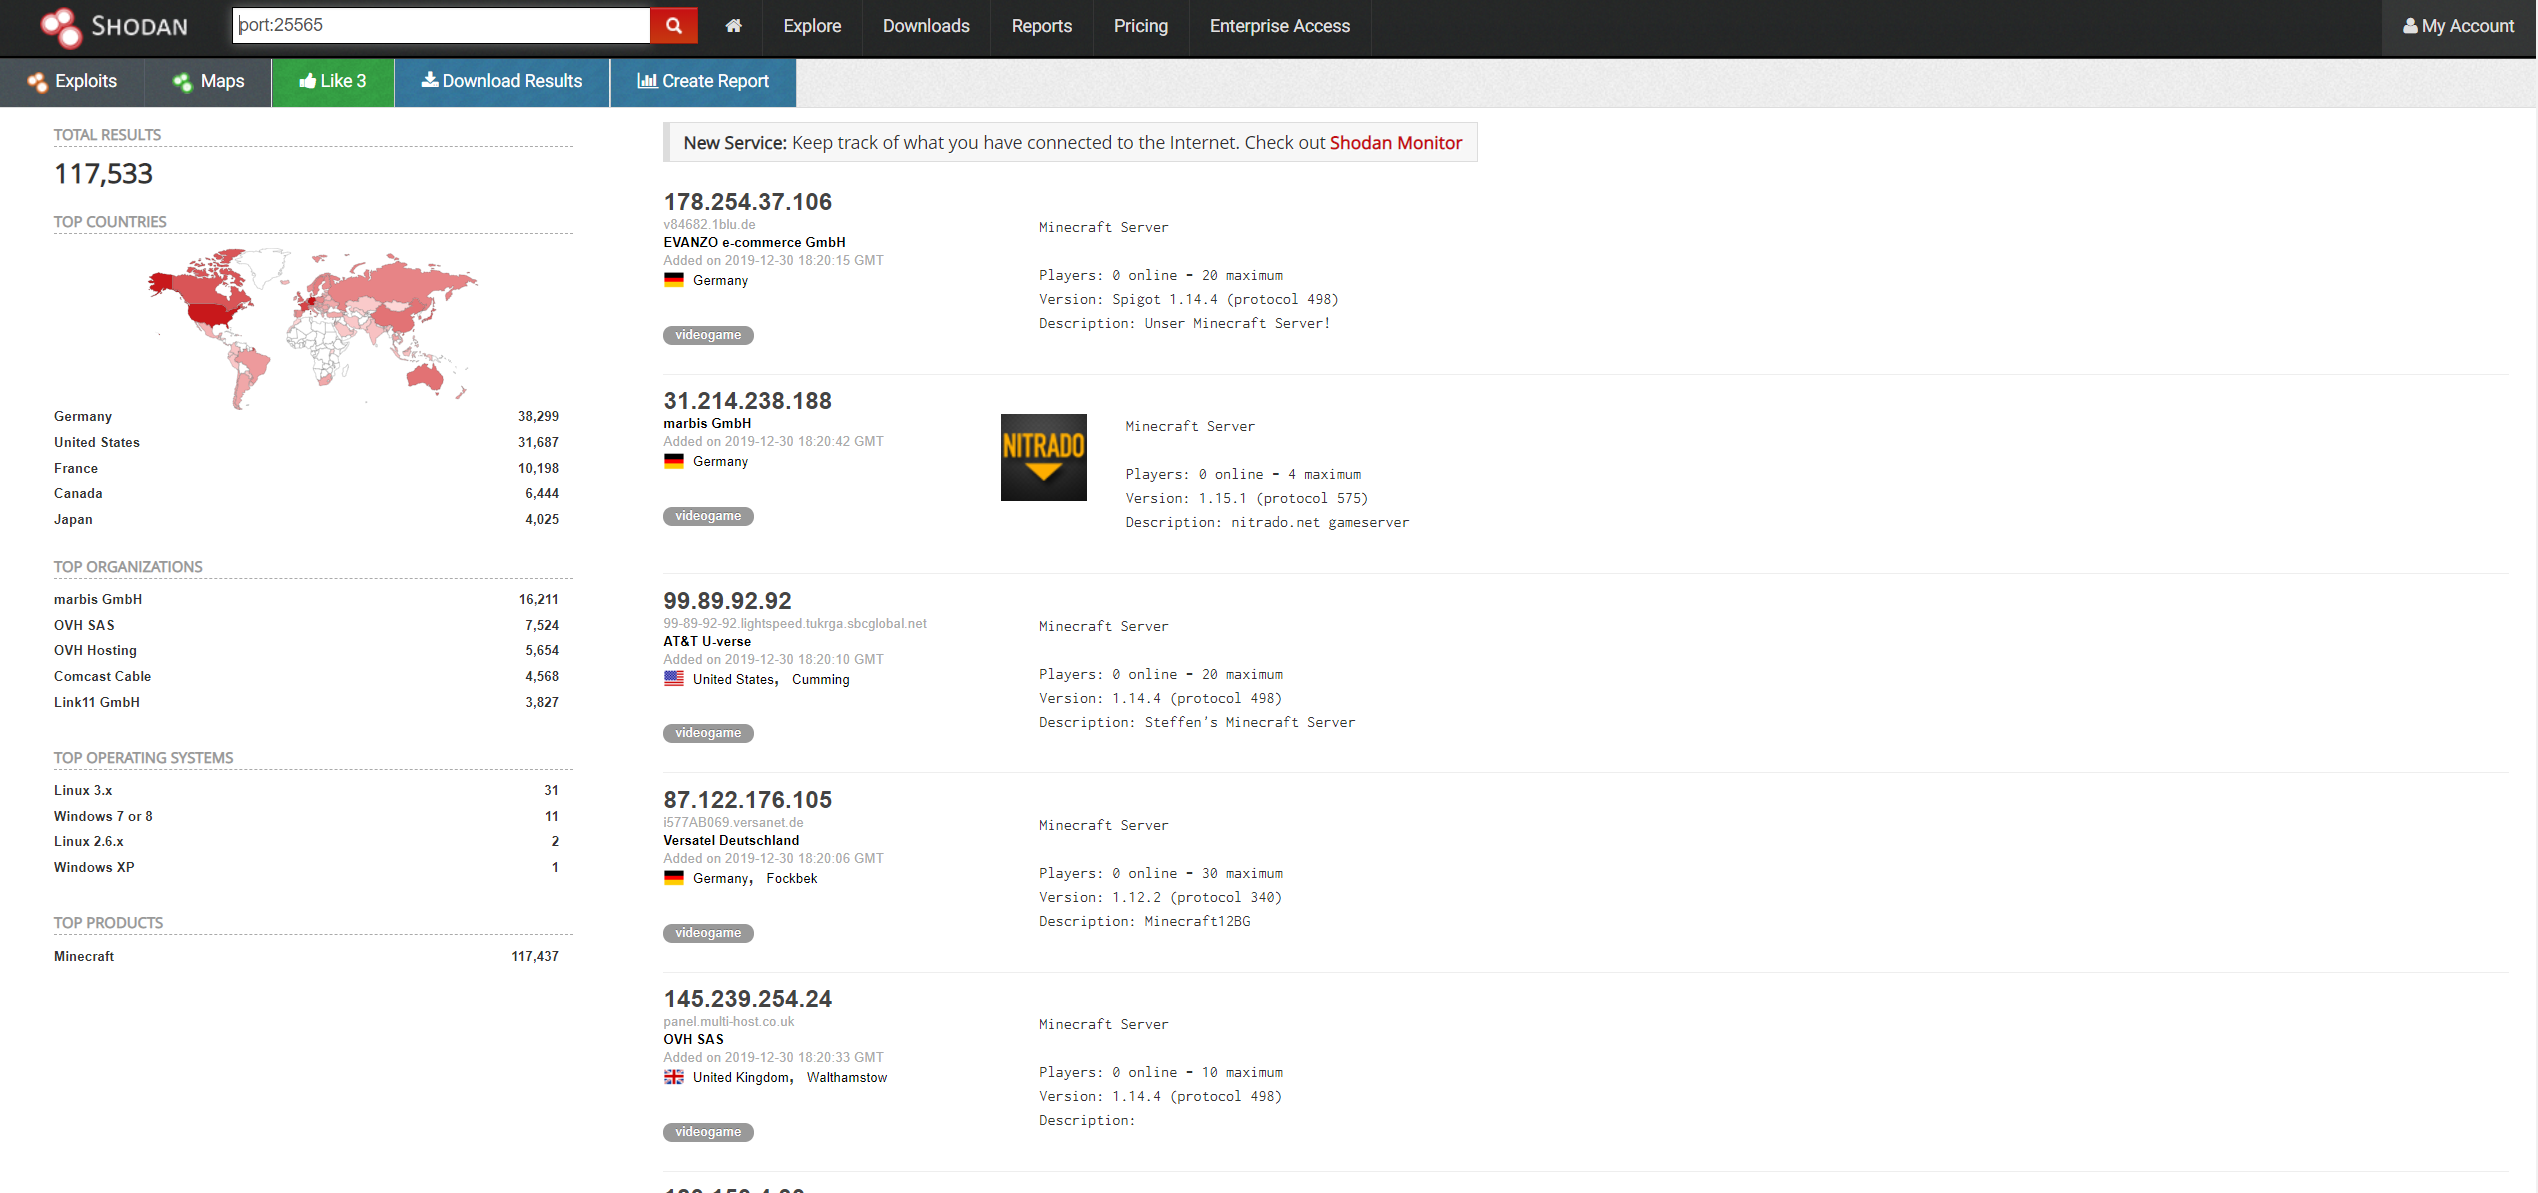Click OVH SAS under 145.239.254.24
The image size is (2538, 1193).
click(693, 1039)
